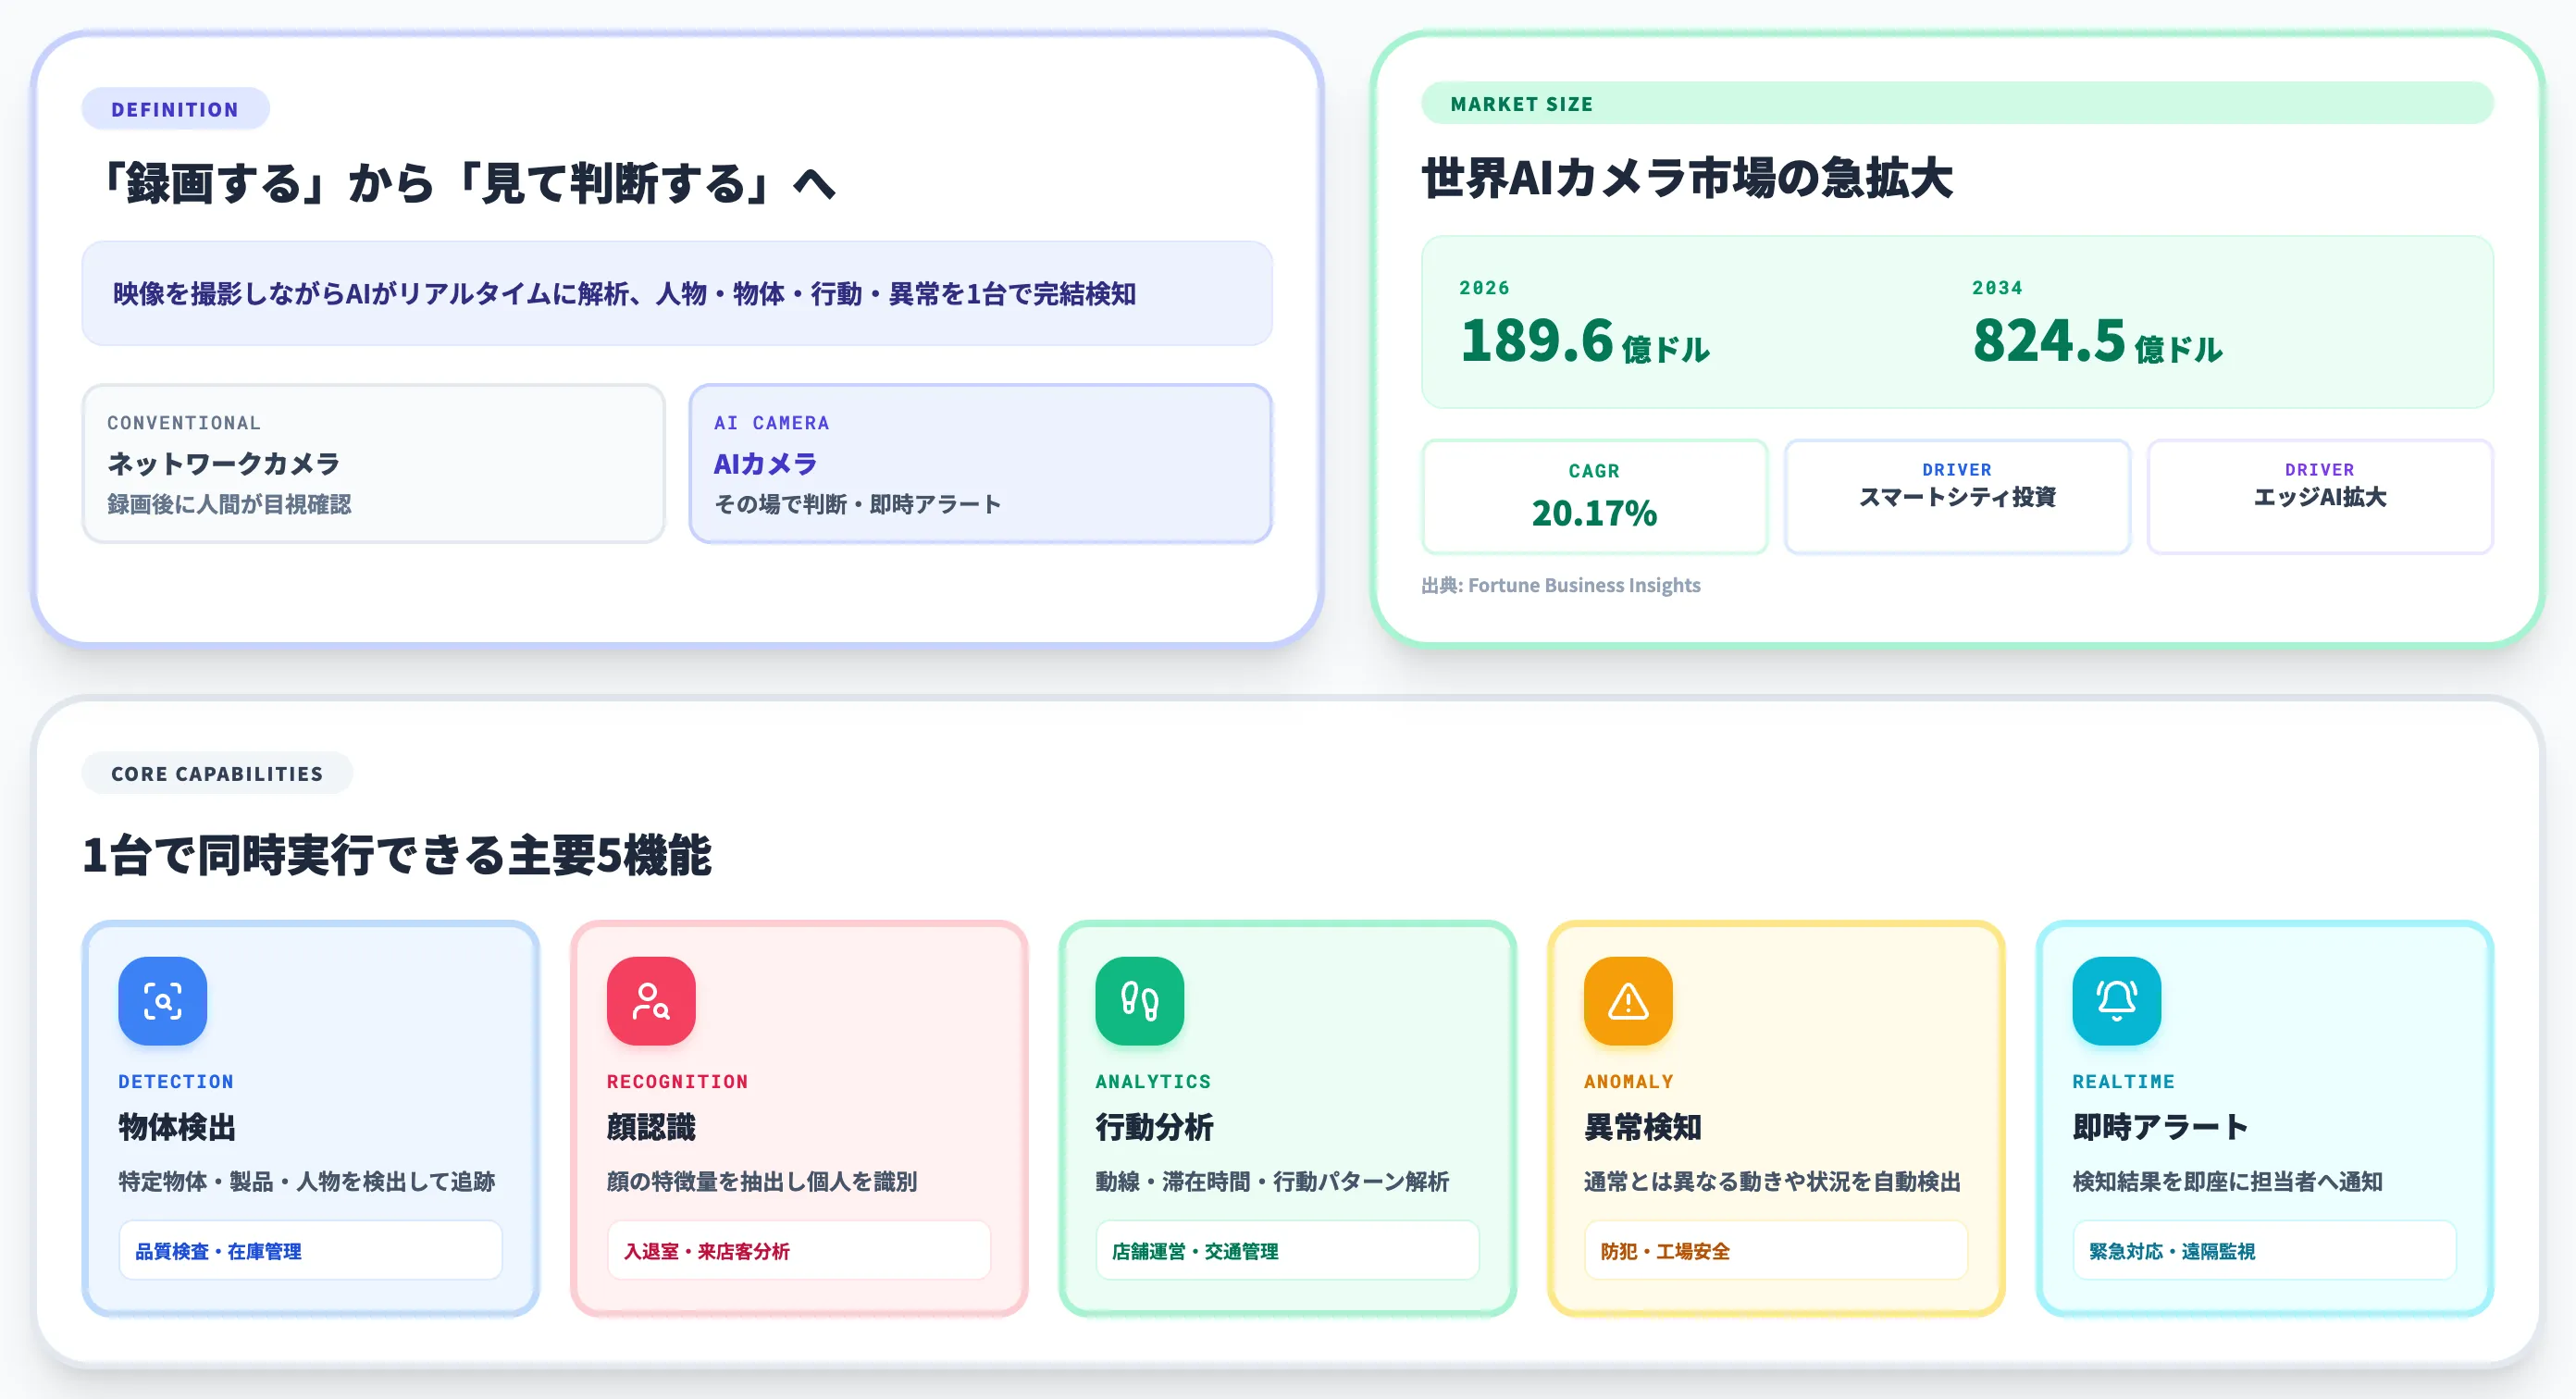Click the 防犯・工場安全 tag
The width and height of the screenshot is (2576, 1399).
[1776, 1250]
